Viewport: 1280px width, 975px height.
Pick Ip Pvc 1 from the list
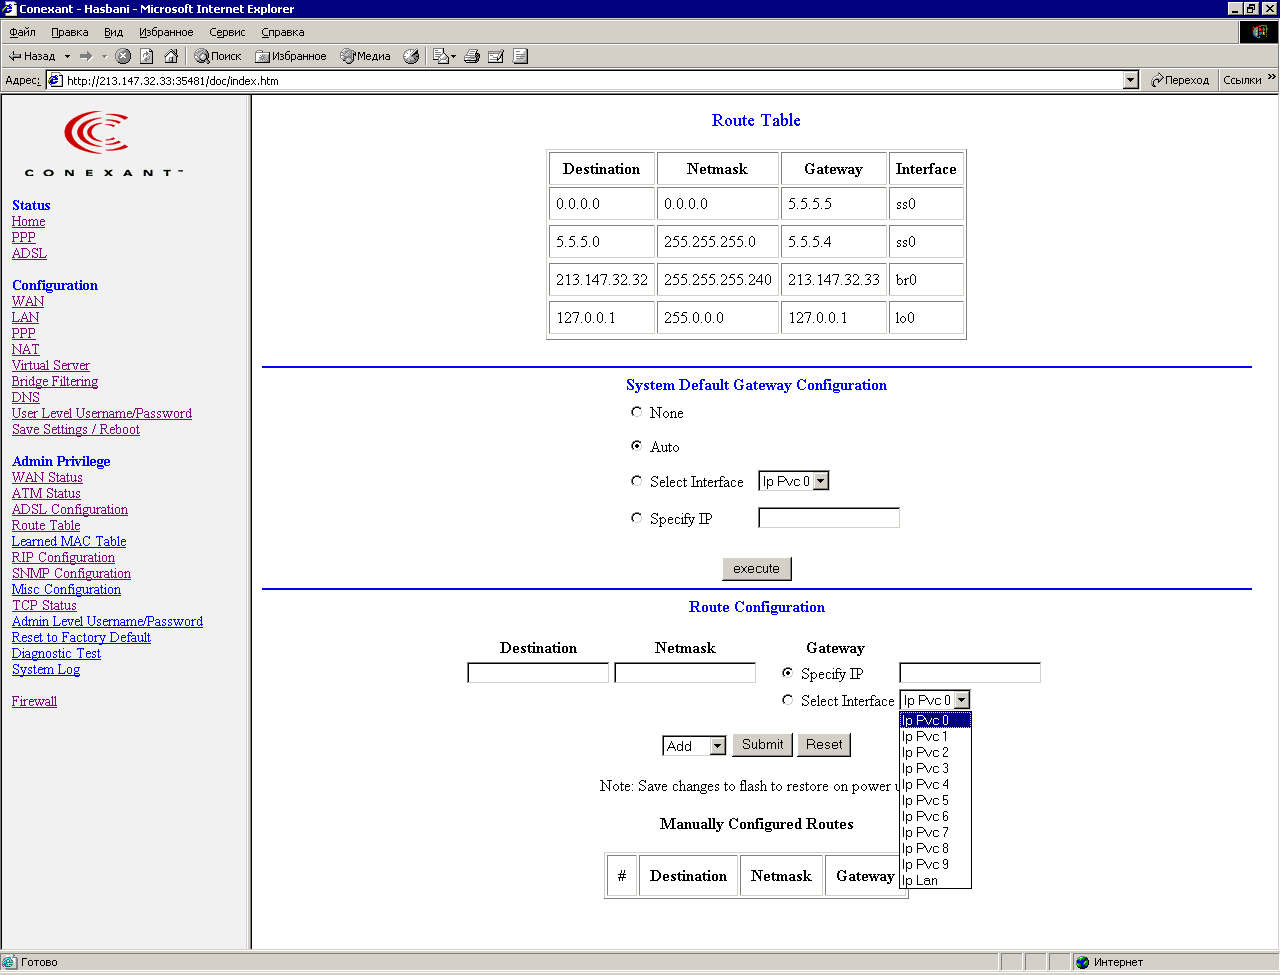[935, 736]
